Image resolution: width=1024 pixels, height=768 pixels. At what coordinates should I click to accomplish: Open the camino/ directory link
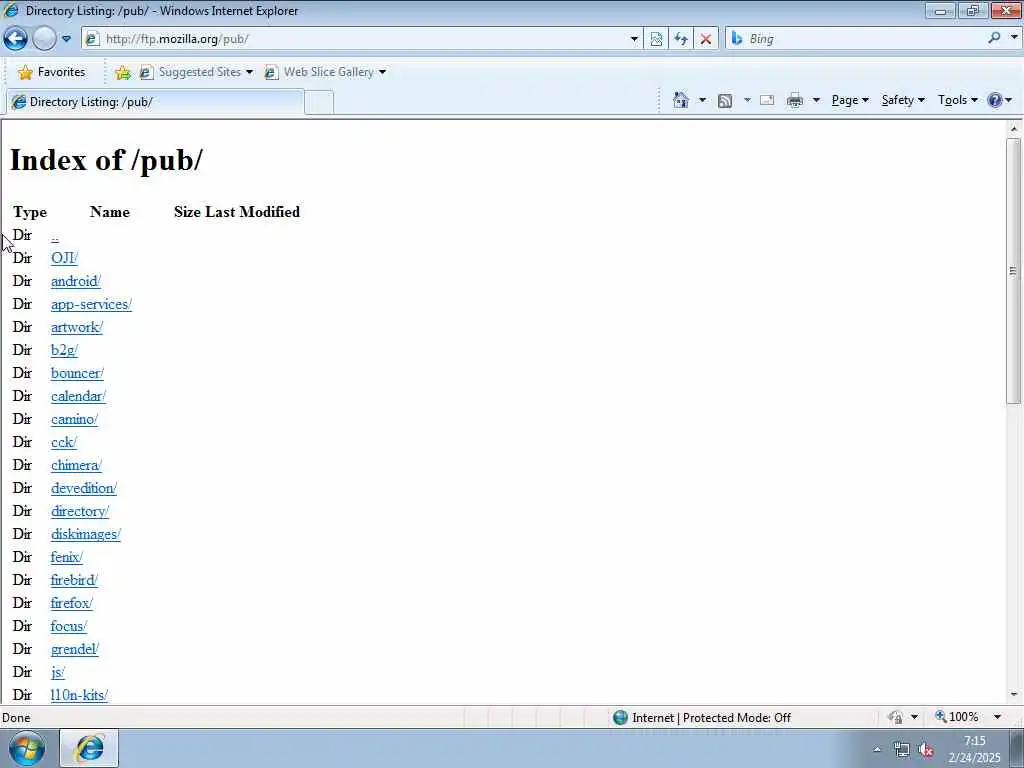point(74,419)
